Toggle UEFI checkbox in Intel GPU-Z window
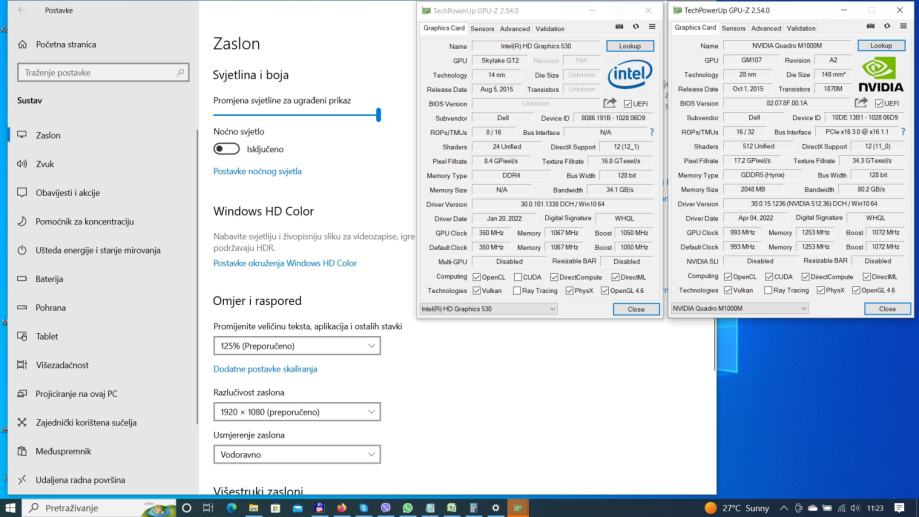The height and width of the screenshot is (517, 919). (628, 104)
